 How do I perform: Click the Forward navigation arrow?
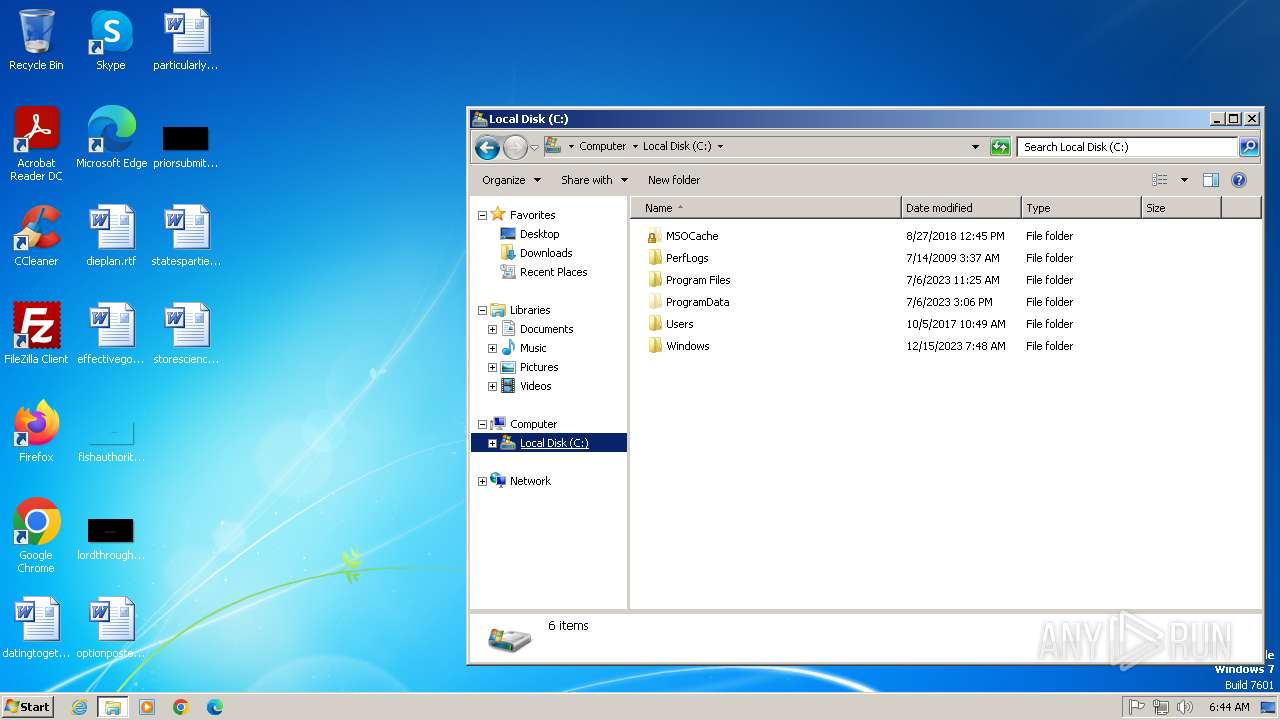pyautogui.click(x=515, y=147)
